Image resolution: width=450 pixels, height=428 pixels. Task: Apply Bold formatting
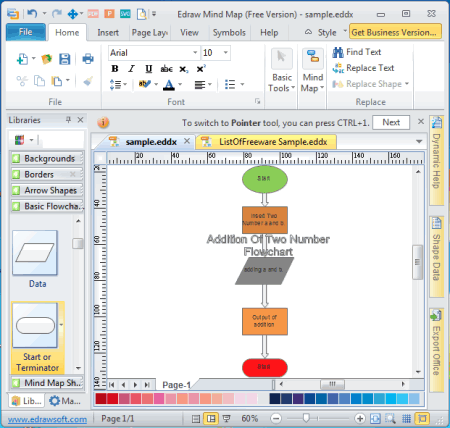click(115, 69)
